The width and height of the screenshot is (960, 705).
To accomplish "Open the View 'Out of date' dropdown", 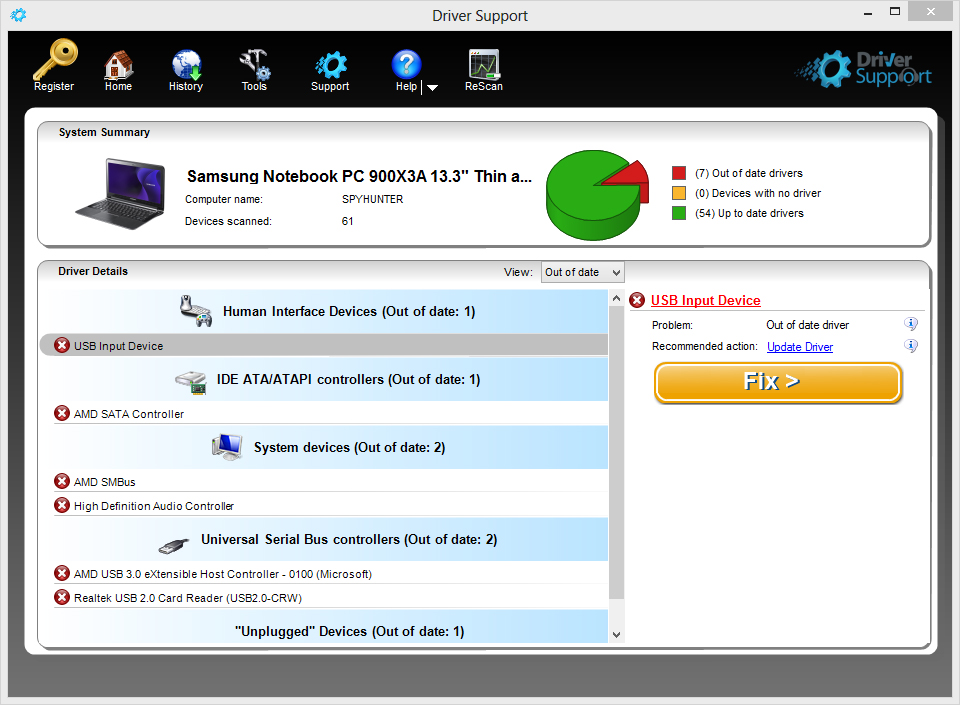I will click(582, 272).
